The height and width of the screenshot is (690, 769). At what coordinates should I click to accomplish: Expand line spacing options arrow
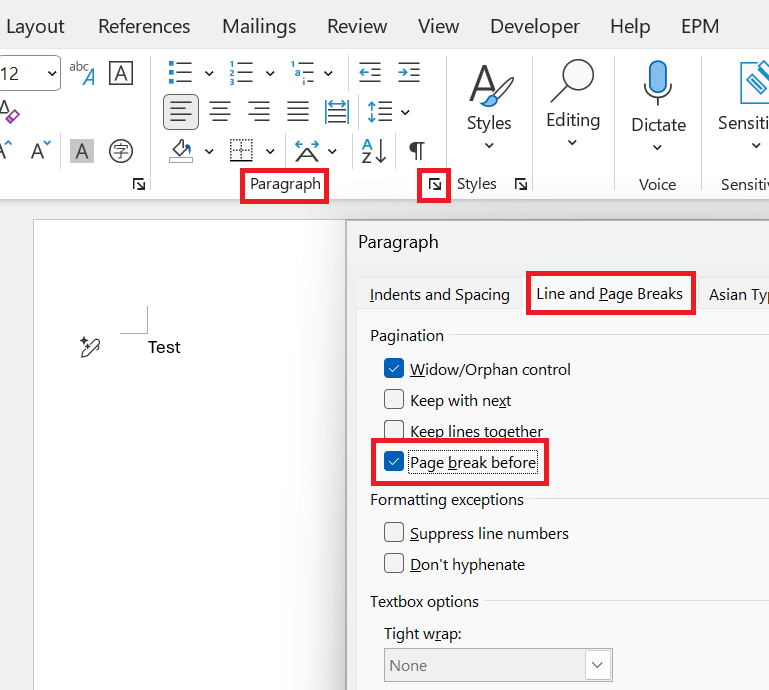[405, 112]
